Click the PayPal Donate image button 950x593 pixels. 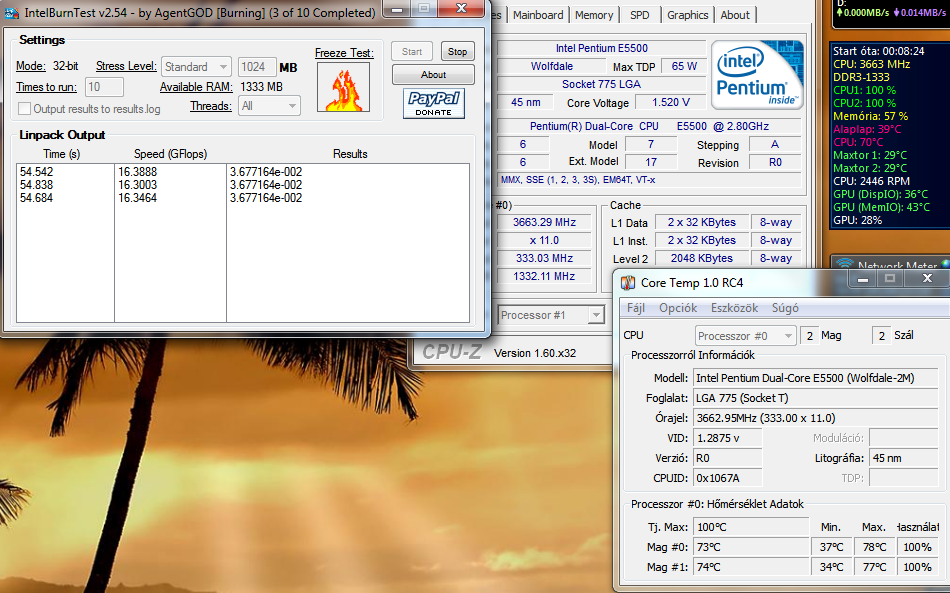pos(434,103)
